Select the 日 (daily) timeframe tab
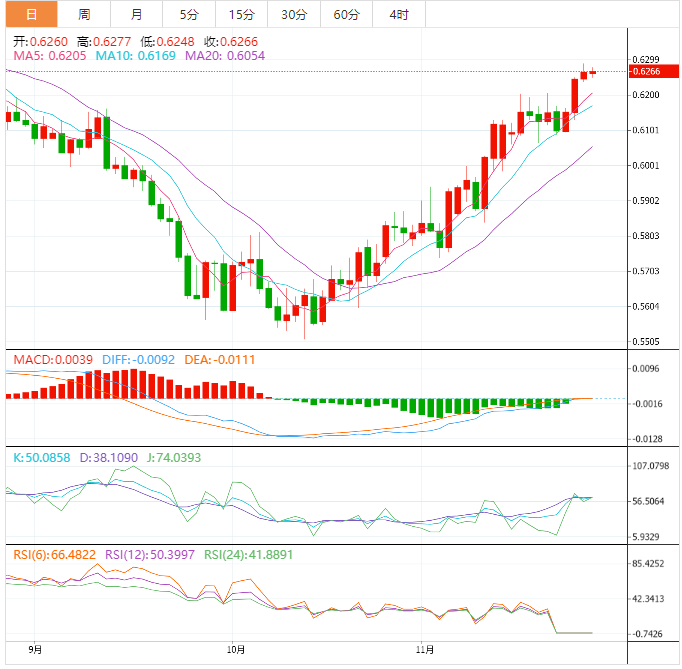Viewport: 682px width, 669px height. click(31, 14)
